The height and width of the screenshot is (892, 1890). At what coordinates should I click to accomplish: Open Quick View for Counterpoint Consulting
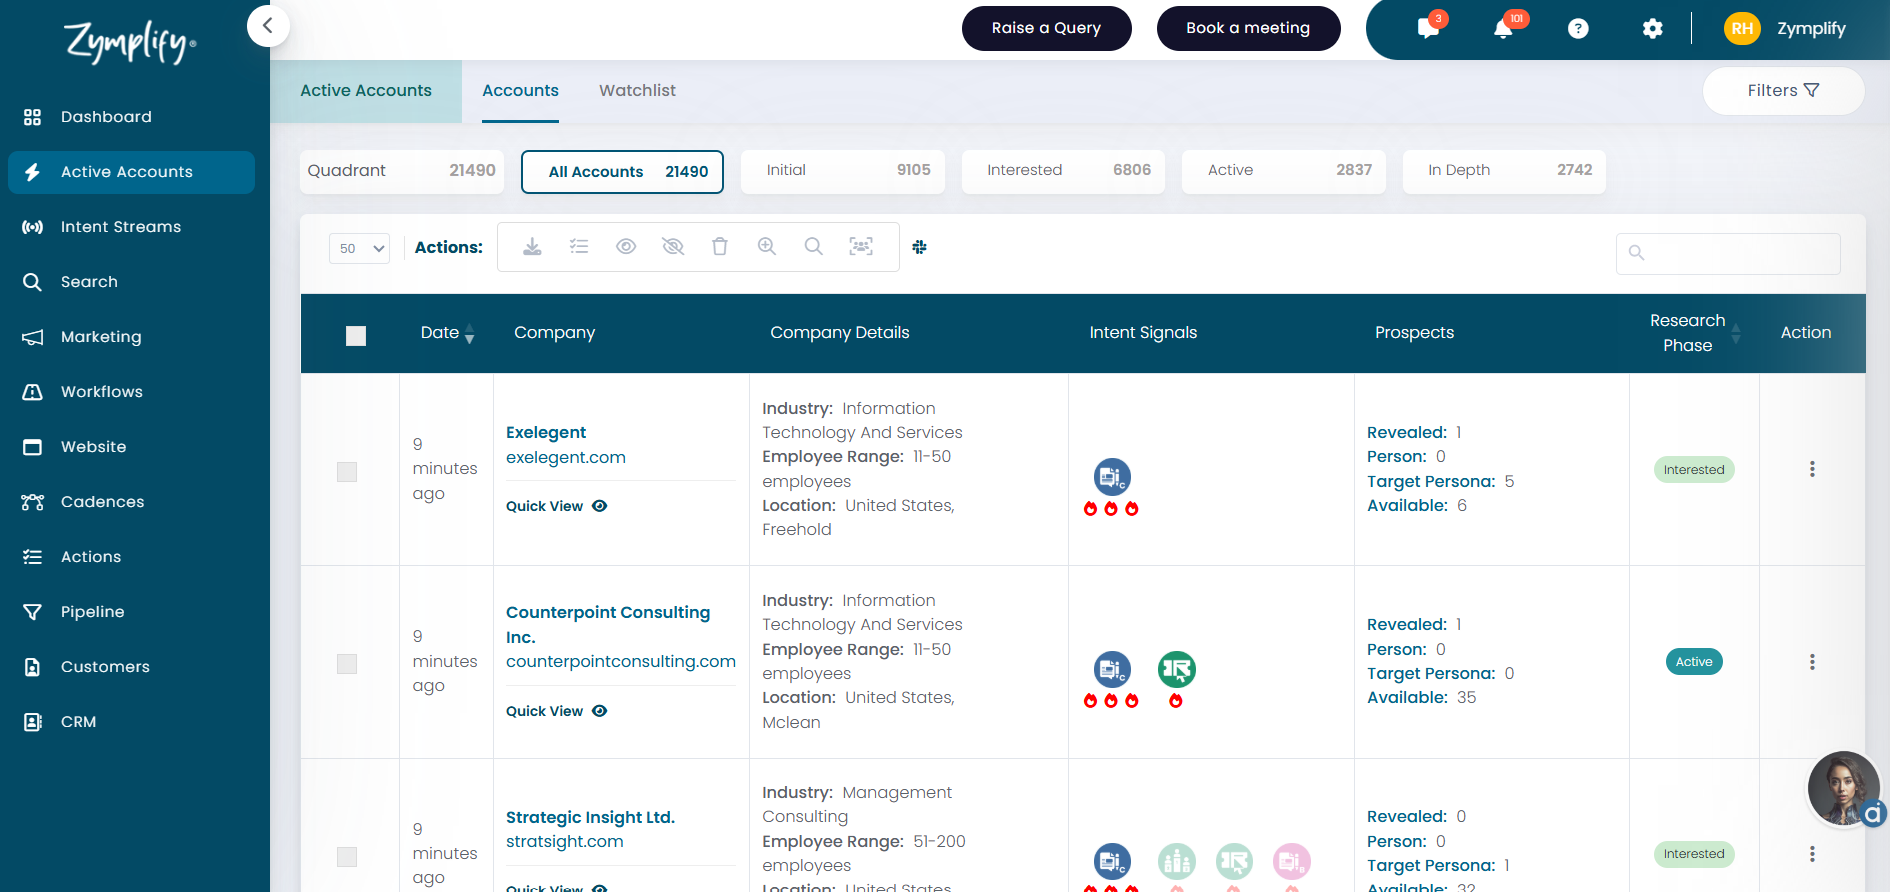556,711
